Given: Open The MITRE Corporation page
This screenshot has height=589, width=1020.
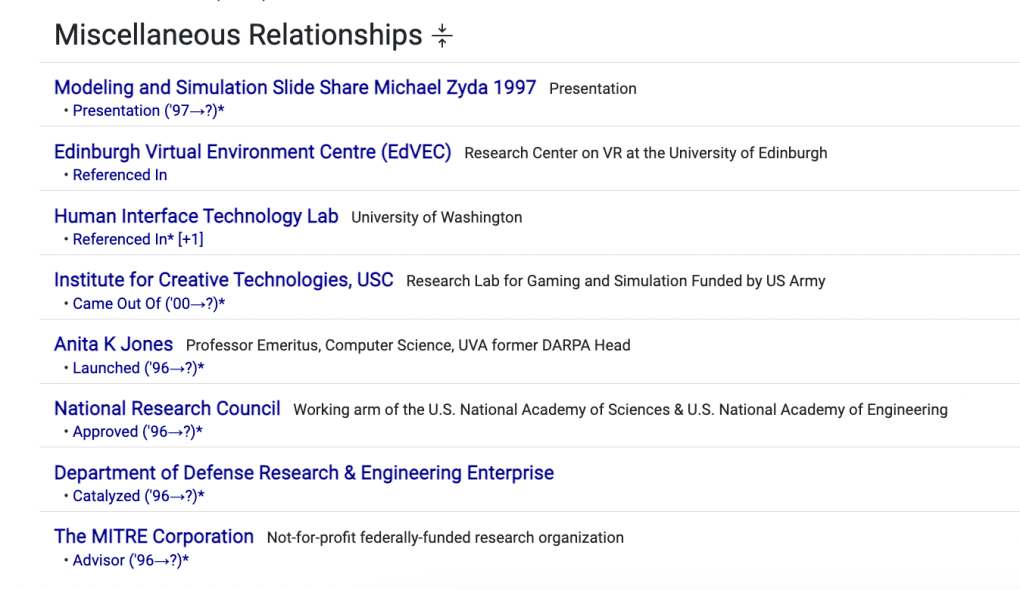Looking at the screenshot, I should tap(154, 536).
